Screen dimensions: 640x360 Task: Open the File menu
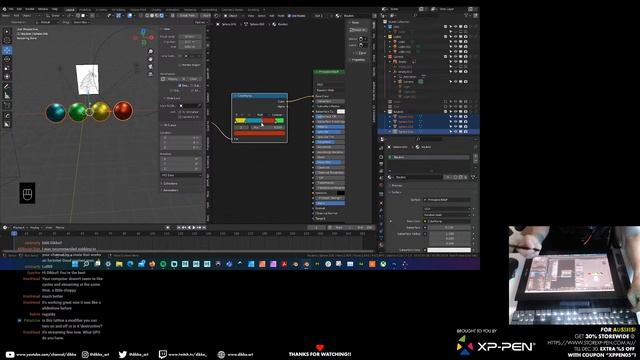(x=11, y=9)
